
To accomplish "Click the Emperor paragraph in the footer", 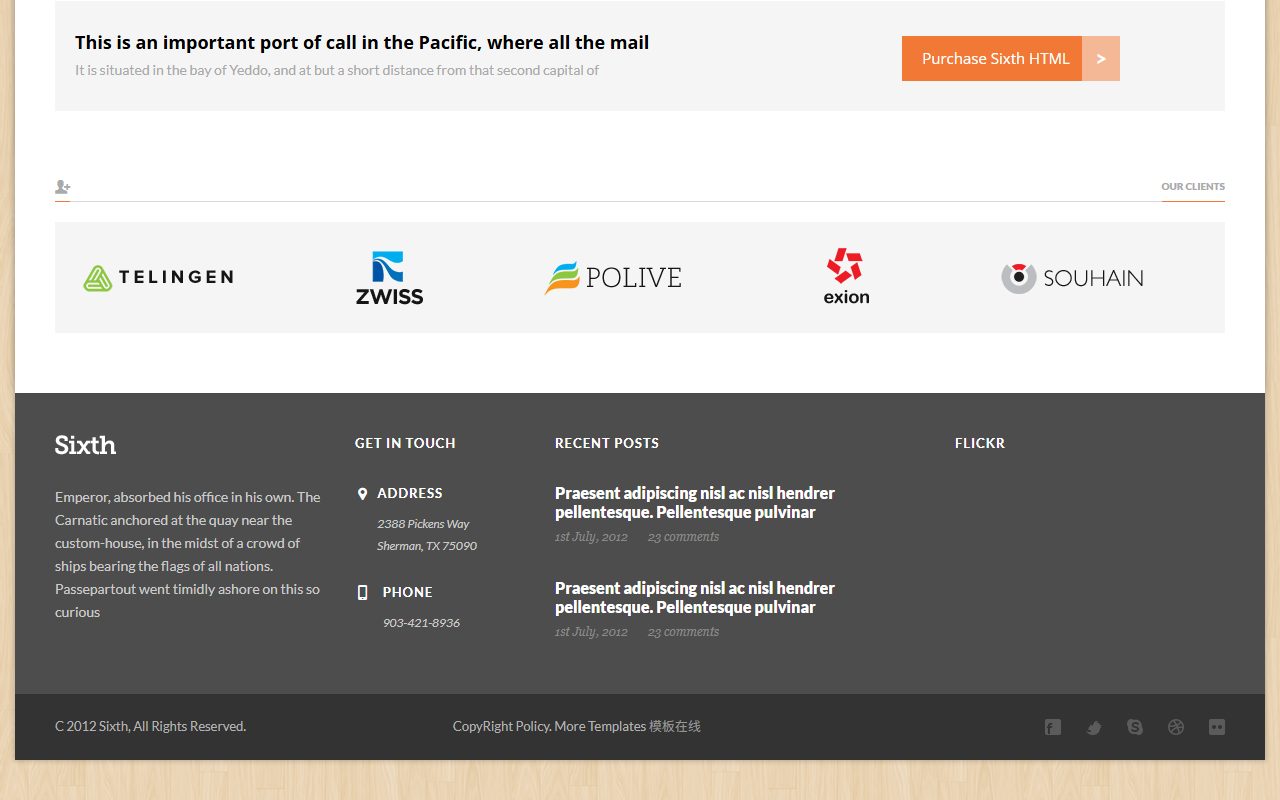I will tap(188, 555).
